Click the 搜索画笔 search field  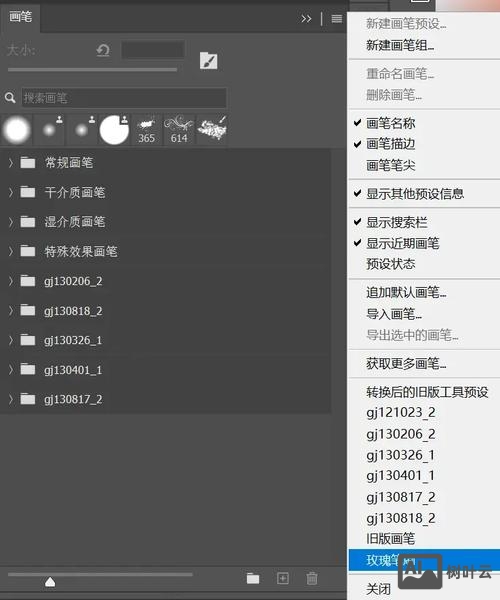(x=124, y=98)
